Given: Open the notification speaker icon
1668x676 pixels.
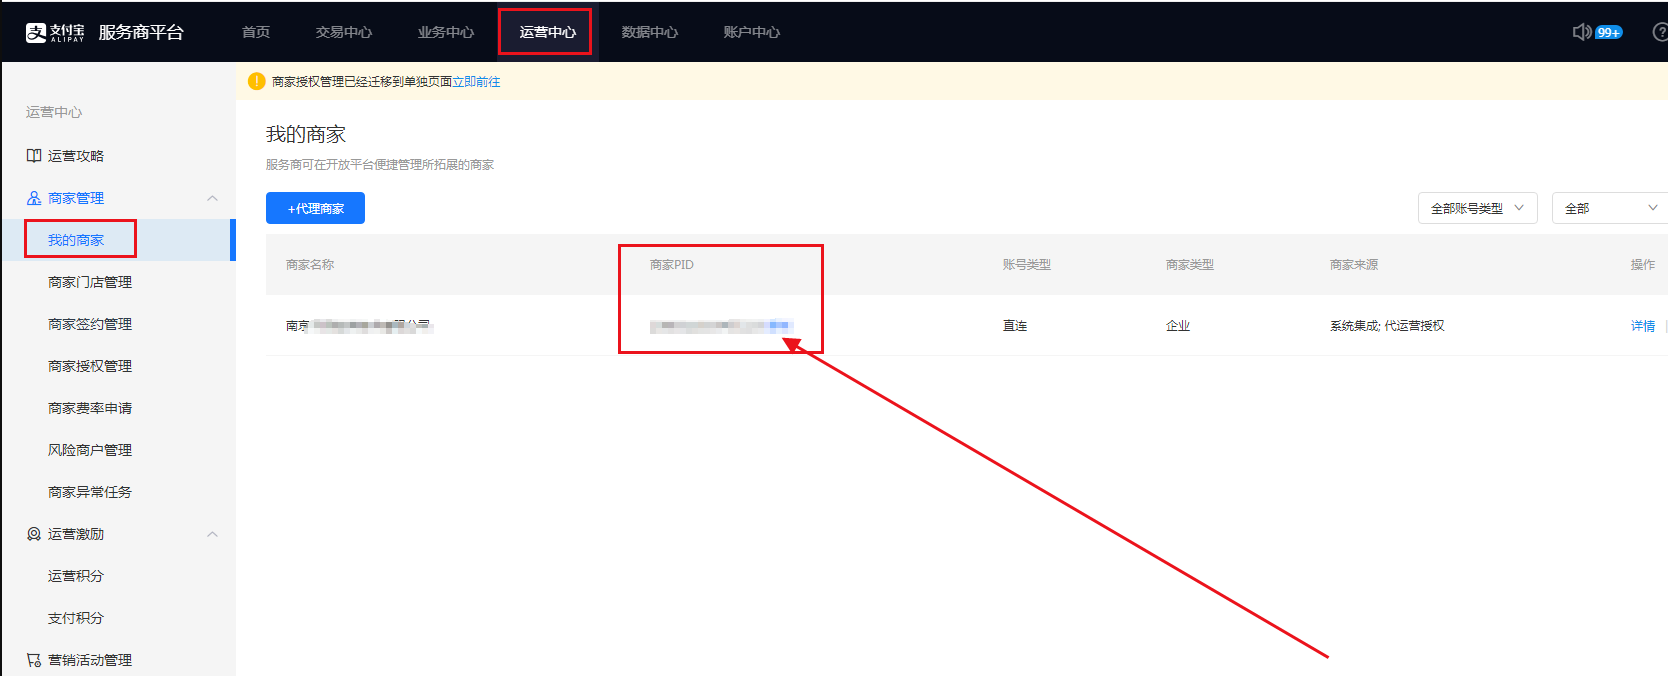Looking at the screenshot, I should pyautogui.click(x=1582, y=32).
